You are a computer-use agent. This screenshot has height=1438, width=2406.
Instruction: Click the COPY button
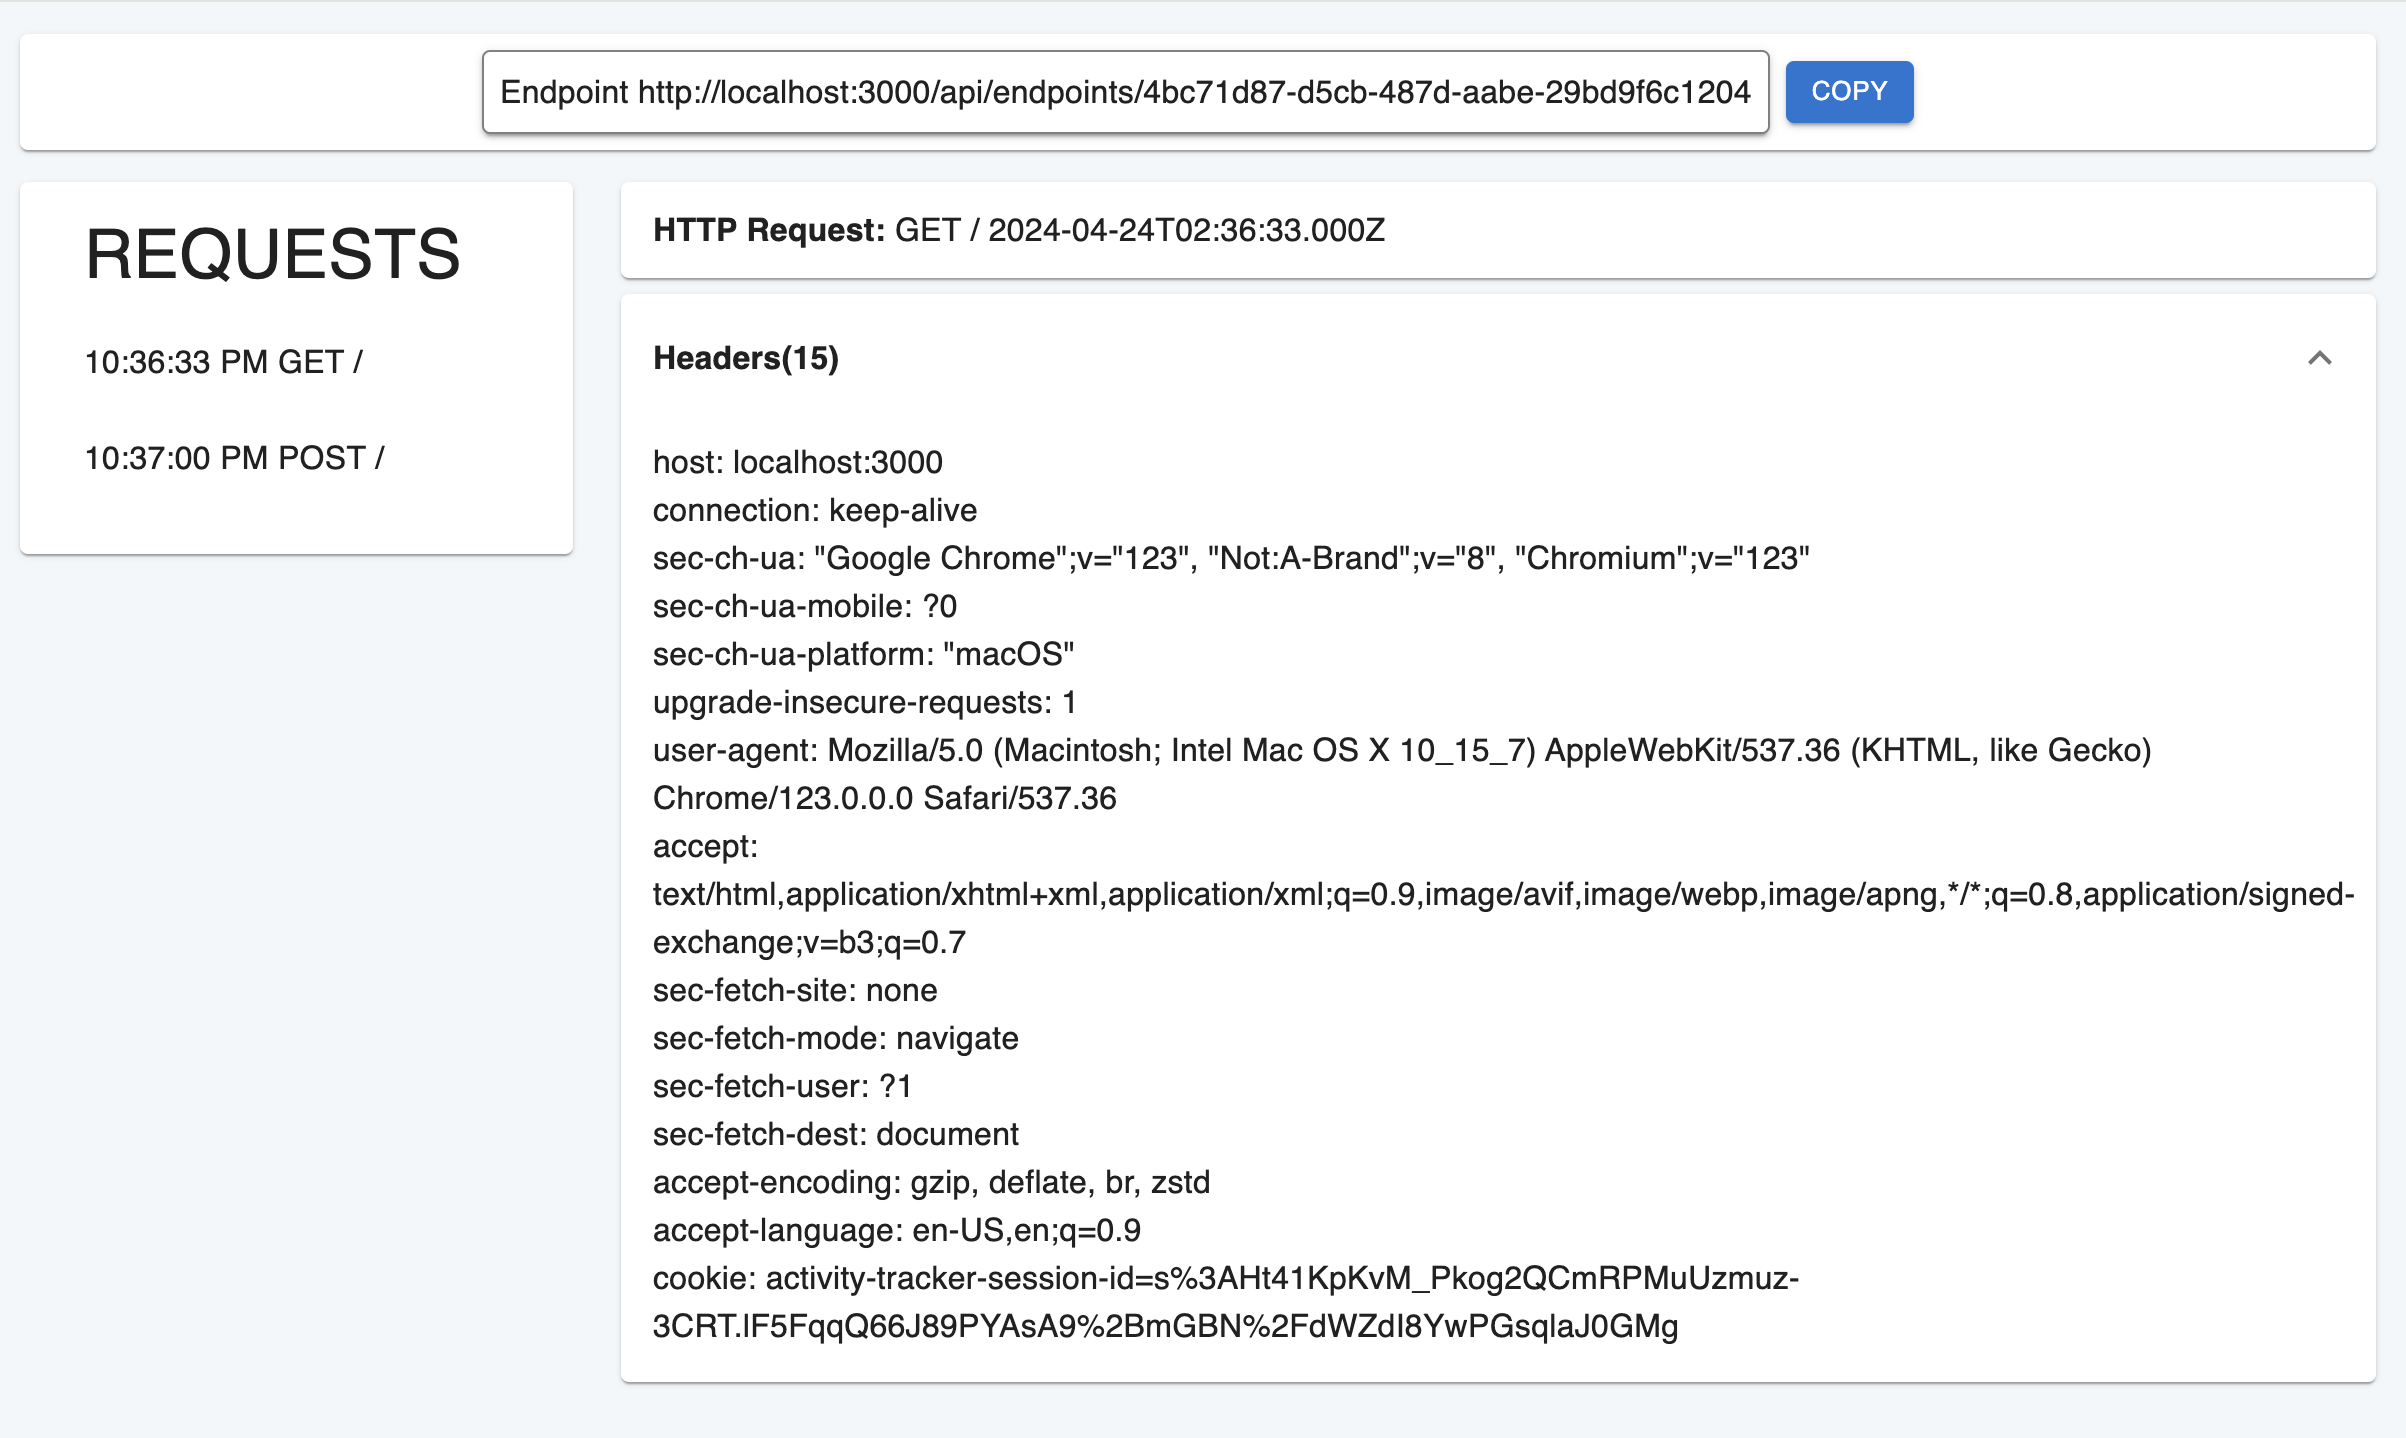tap(1848, 91)
